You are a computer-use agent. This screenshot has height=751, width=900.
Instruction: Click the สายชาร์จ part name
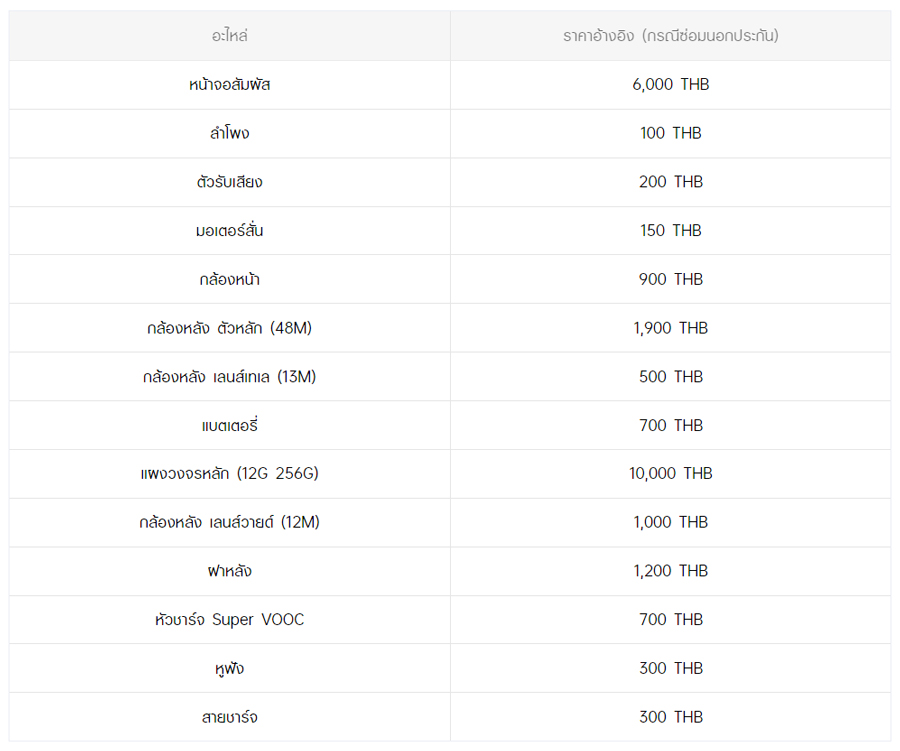229,717
